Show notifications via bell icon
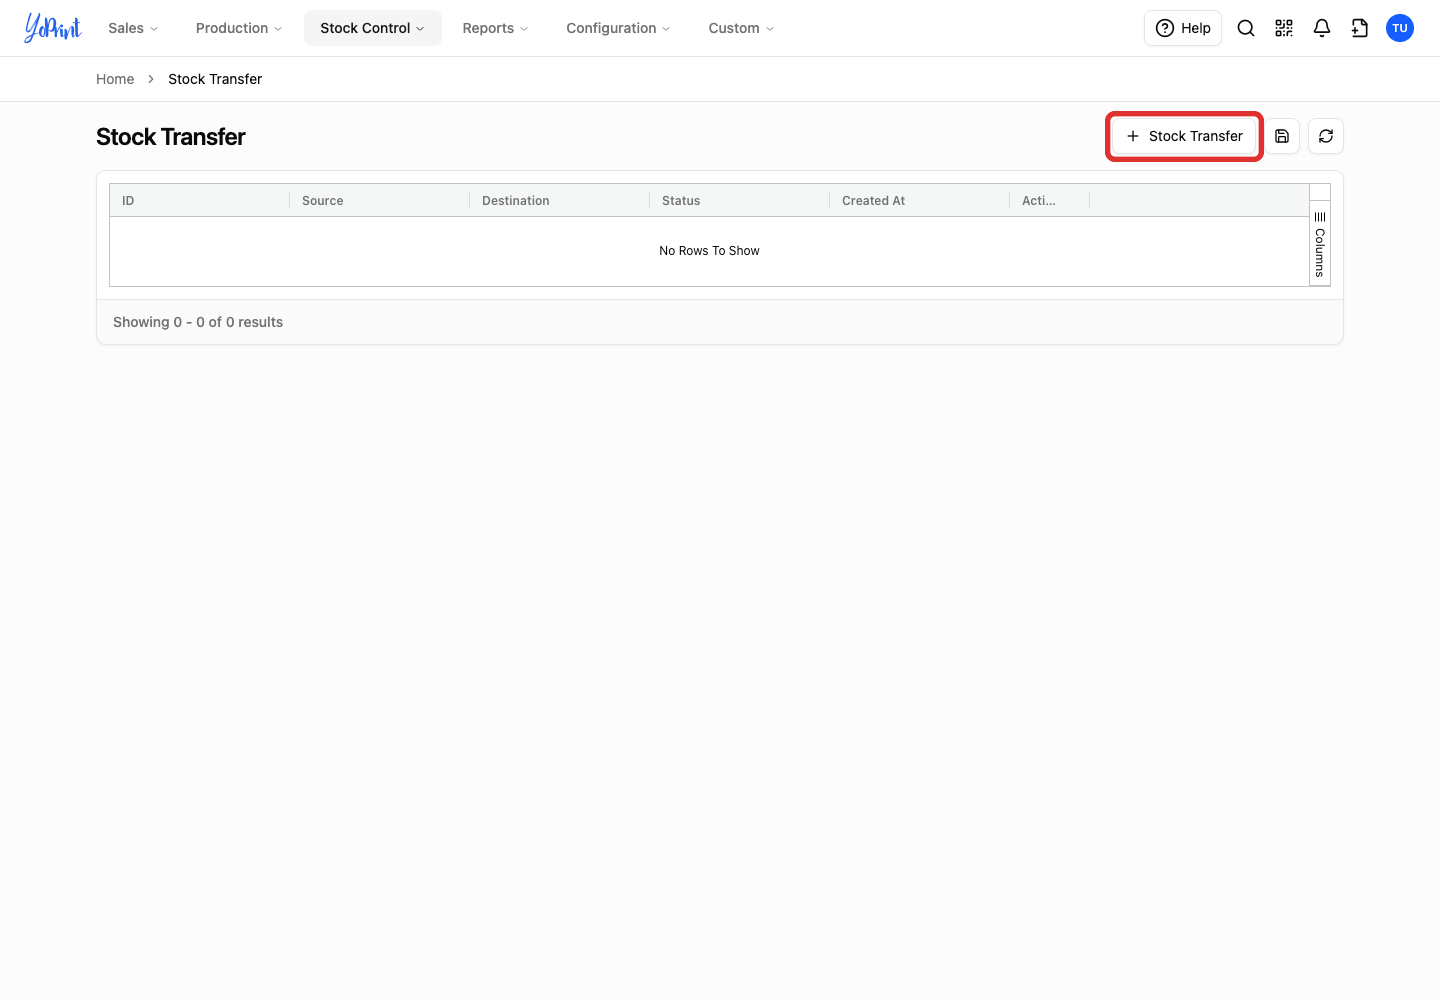1440x1000 pixels. (x=1322, y=28)
